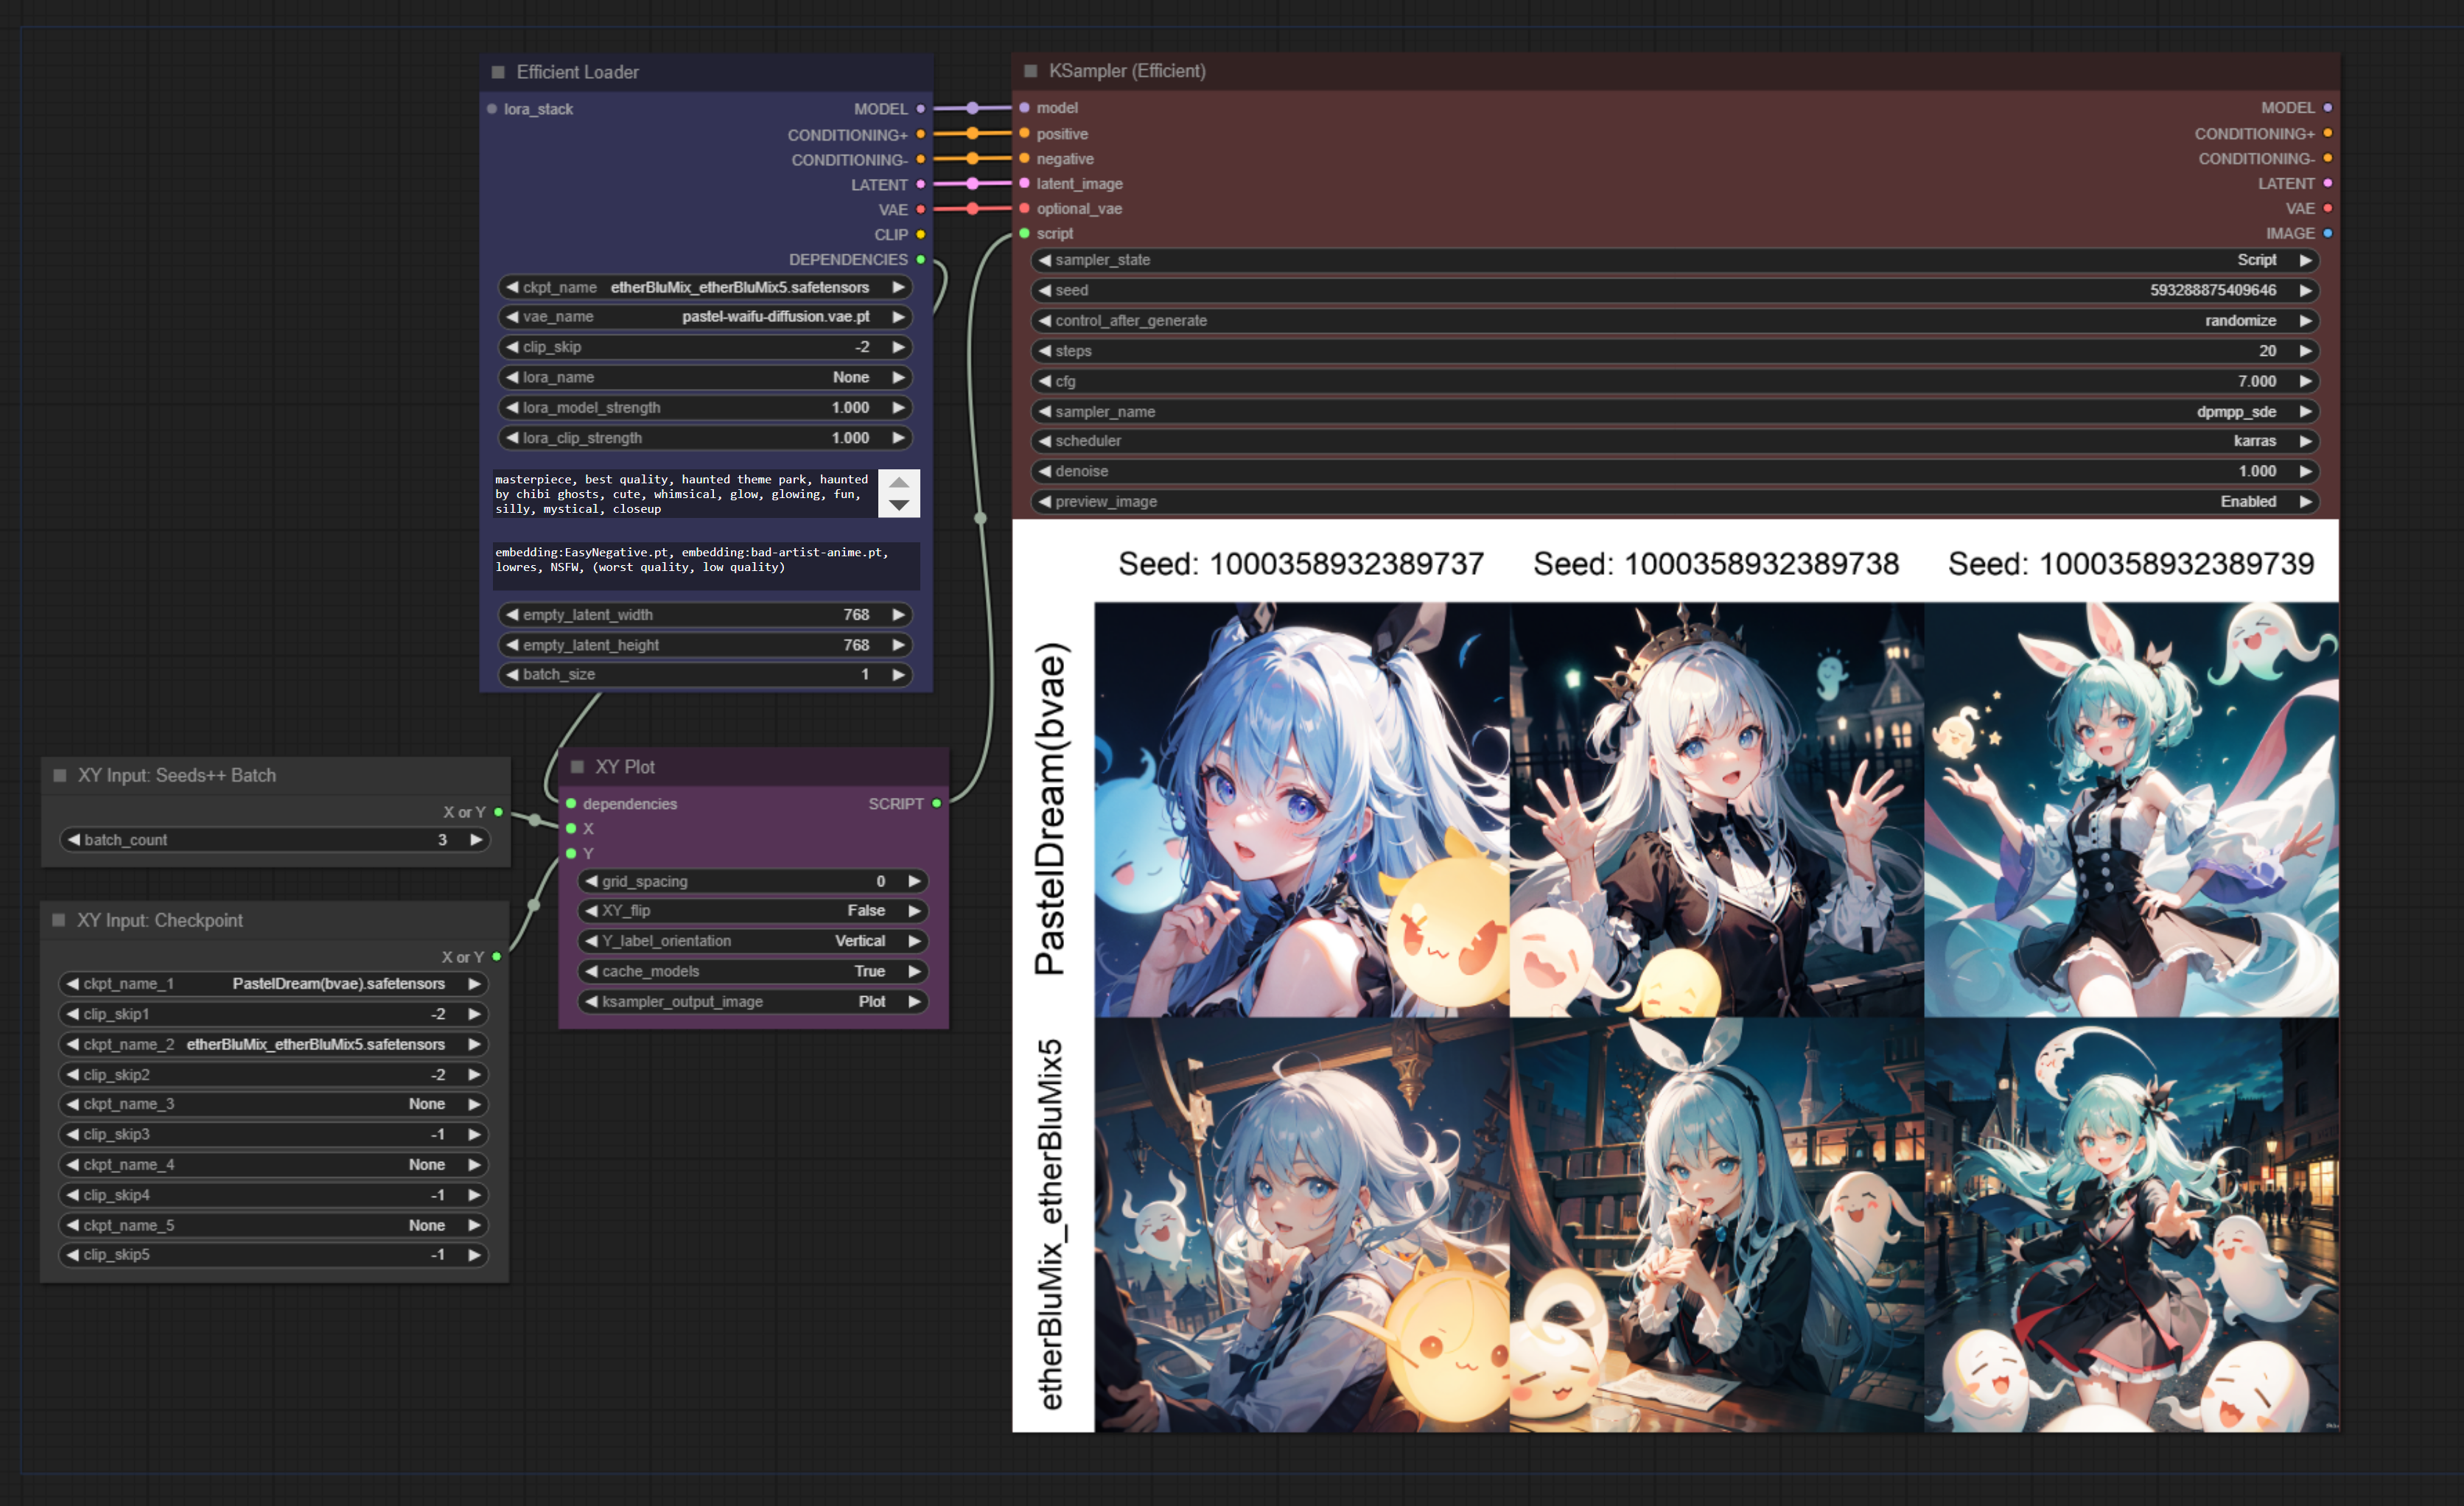Collapse the KSampler (Efficient) node via its title square
The height and width of the screenshot is (1506, 2464).
(x=1030, y=71)
